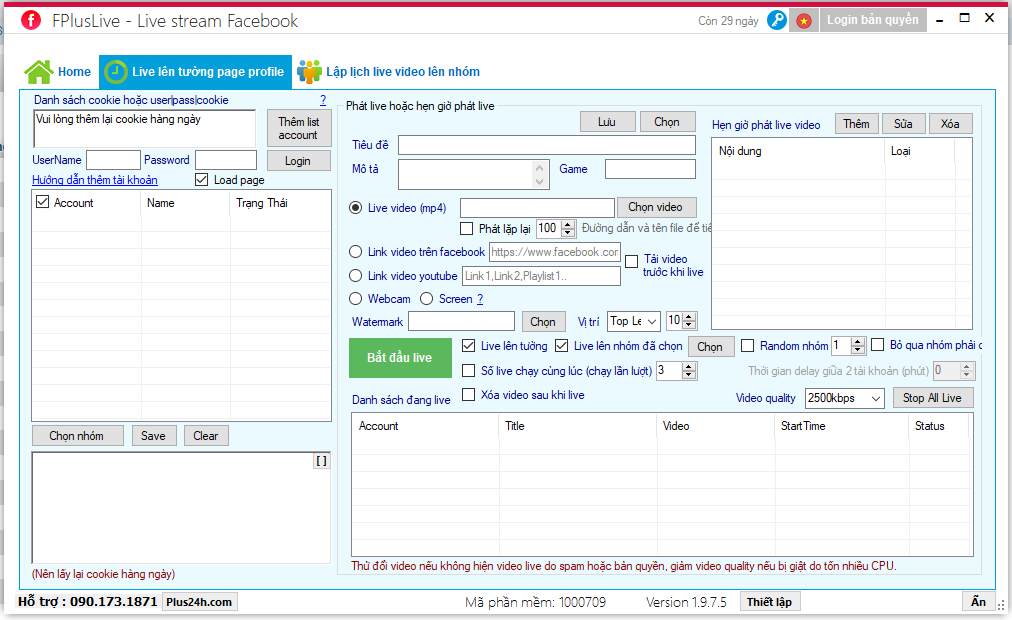
Task: Click the Vietnam flag language icon
Action: (804, 21)
